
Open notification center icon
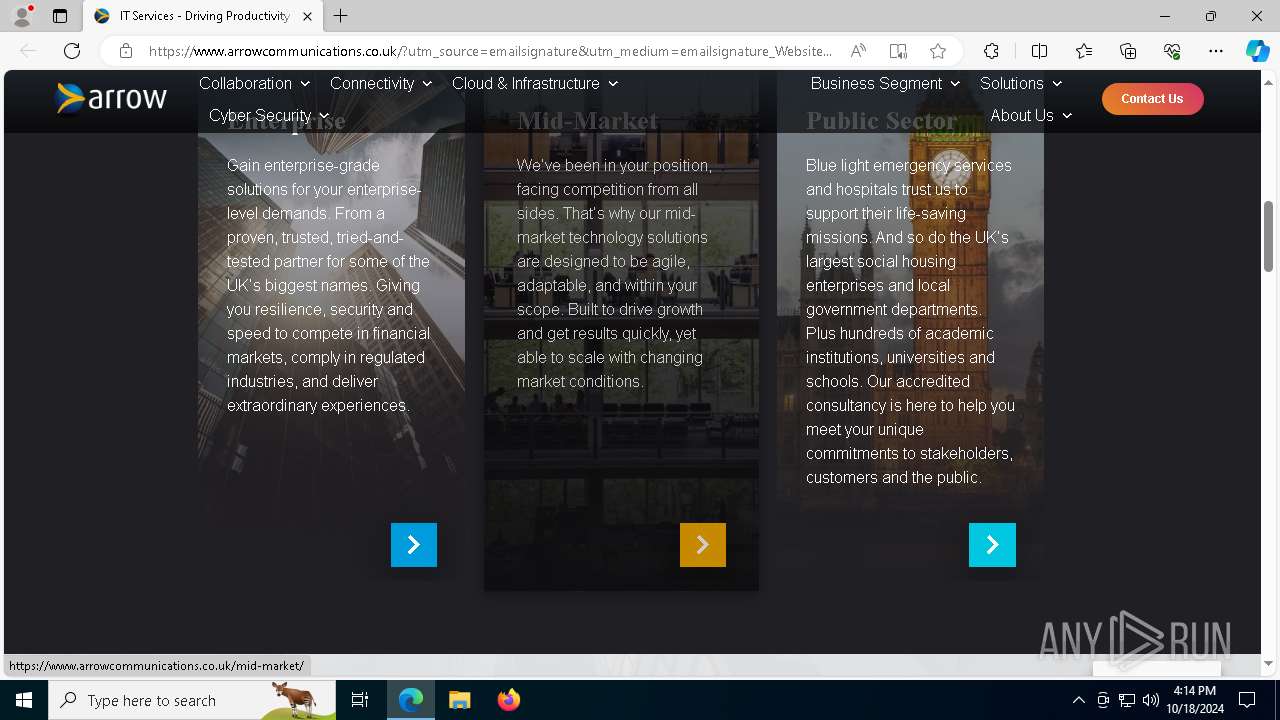[x=1247, y=700]
